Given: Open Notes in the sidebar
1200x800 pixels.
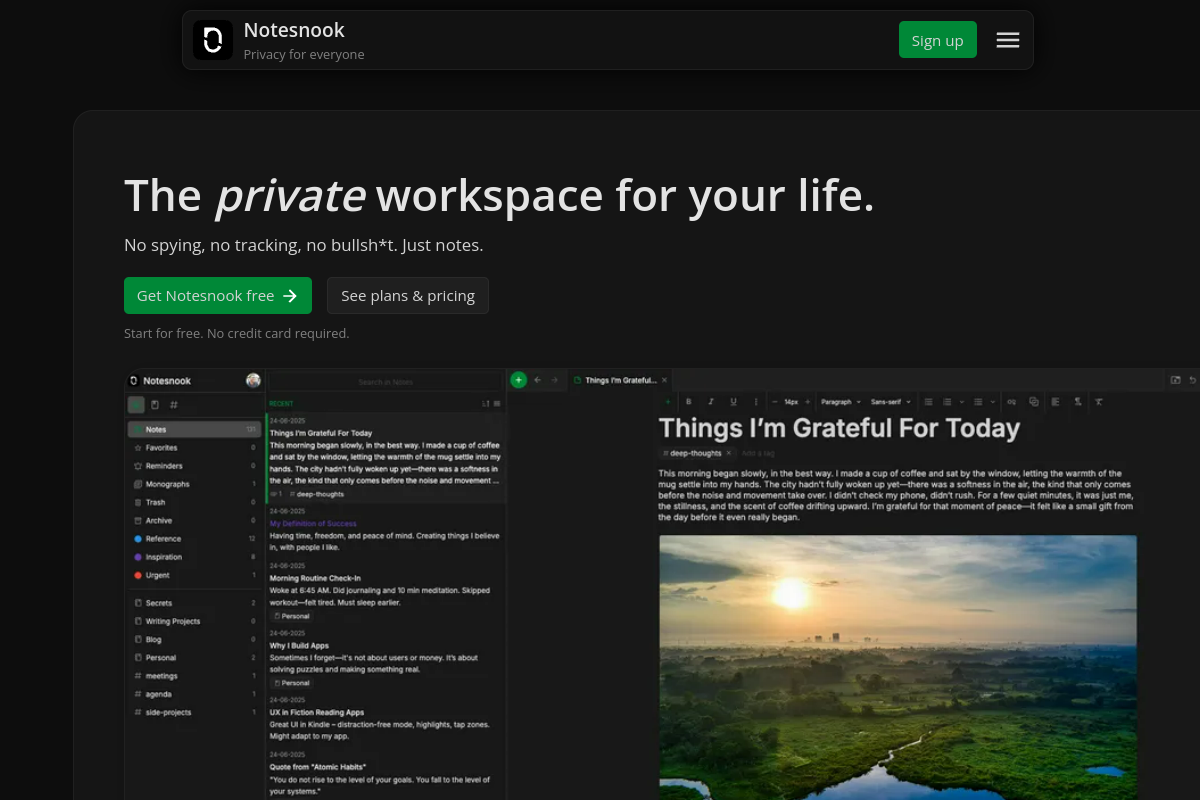Looking at the screenshot, I should tap(194, 429).
